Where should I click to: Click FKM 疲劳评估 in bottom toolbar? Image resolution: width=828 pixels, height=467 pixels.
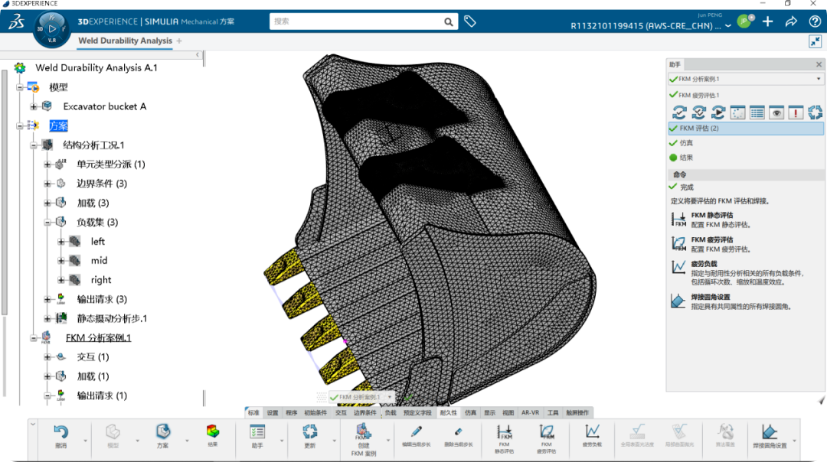(547, 432)
